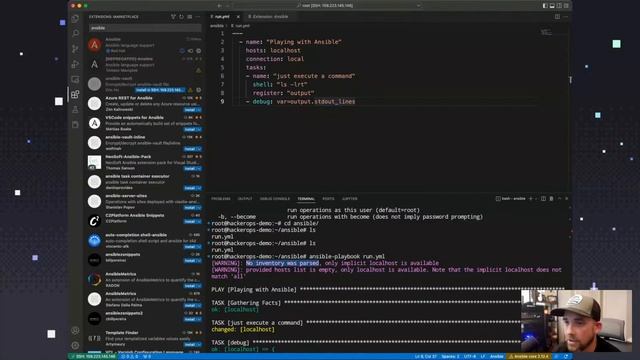Open the Run and Debug view

(x=75, y=64)
